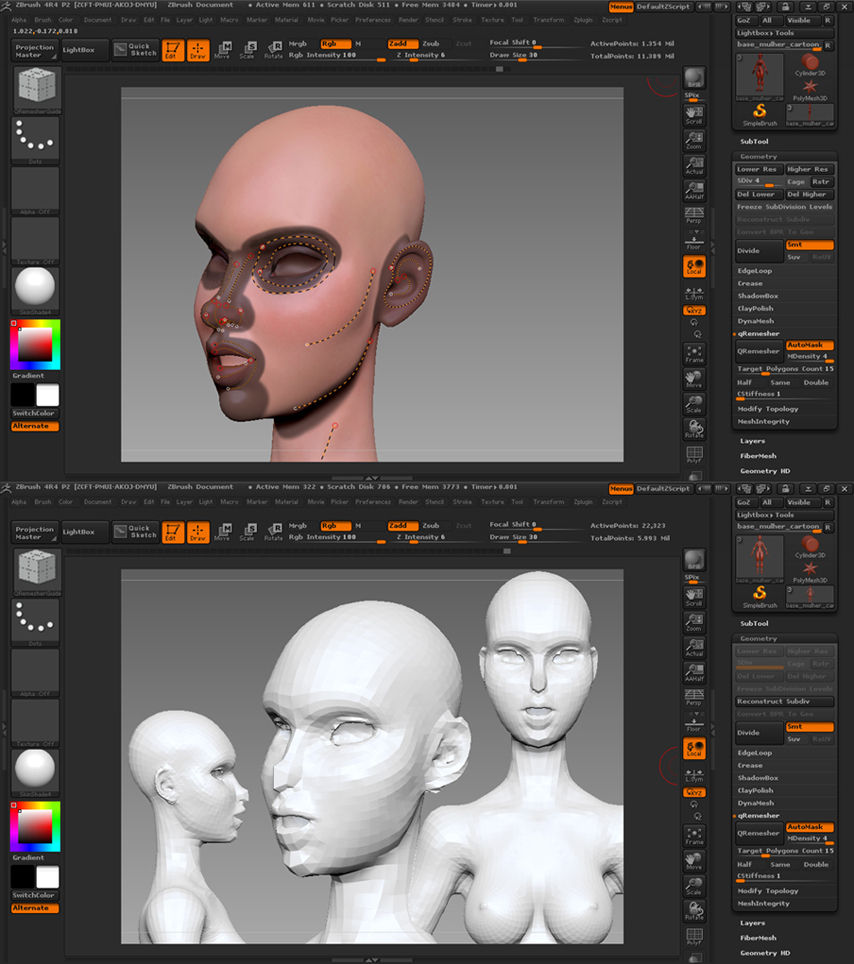This screenshot has height=964, width=854.
Task: Click Actual size icon in top window
Action: point(694,166)
